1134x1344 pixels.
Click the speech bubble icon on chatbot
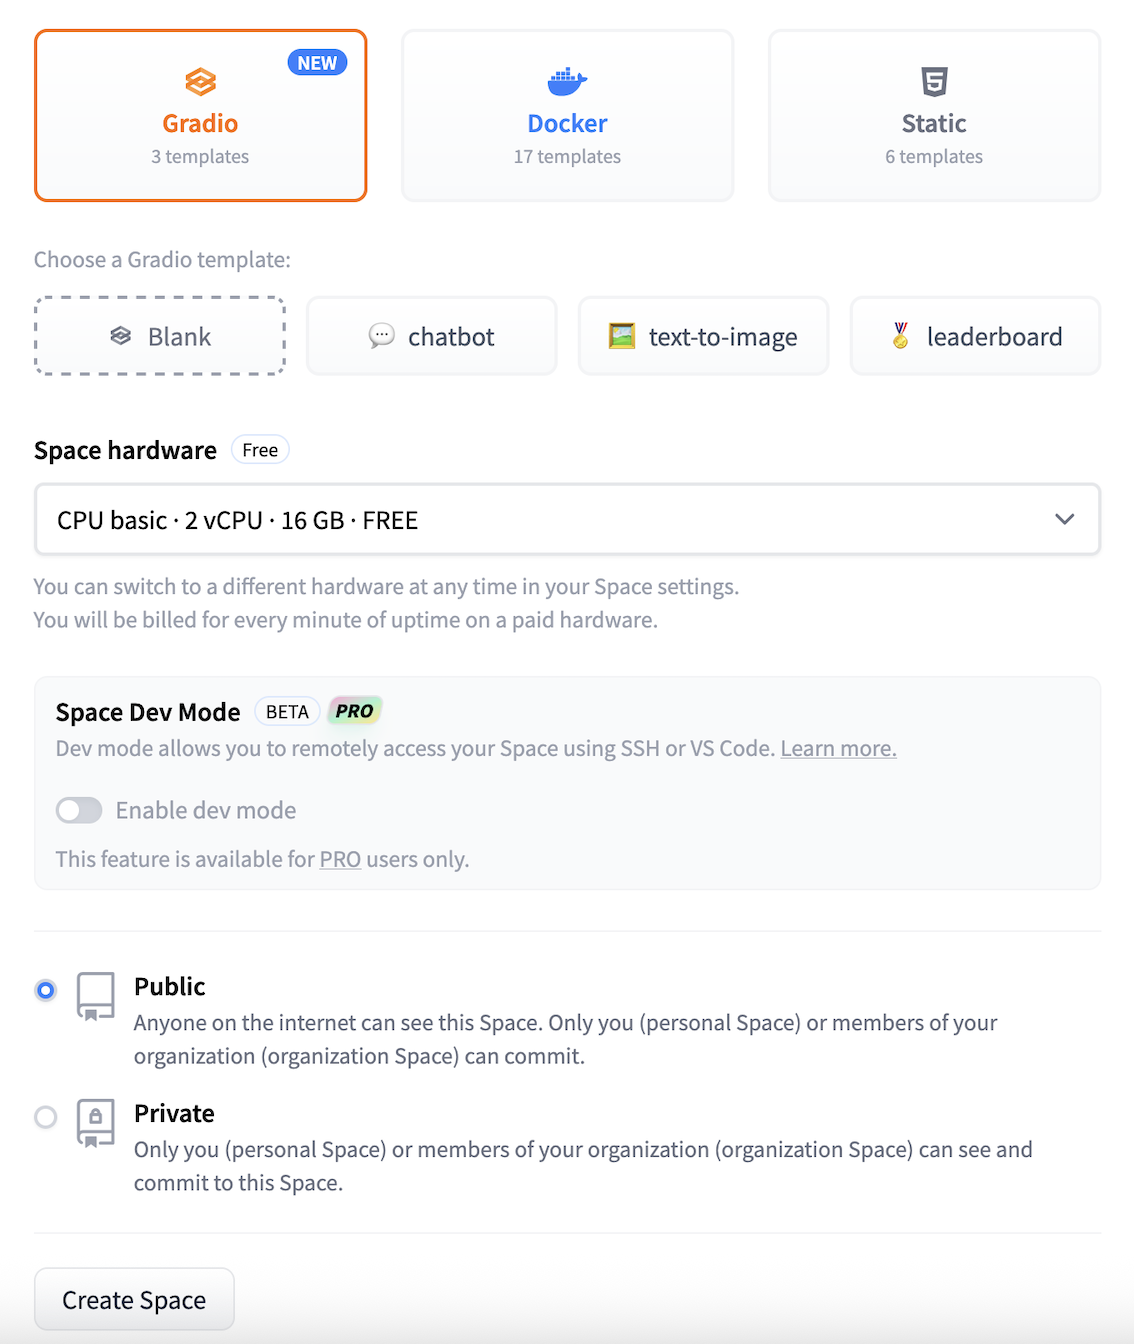(381, 336)
